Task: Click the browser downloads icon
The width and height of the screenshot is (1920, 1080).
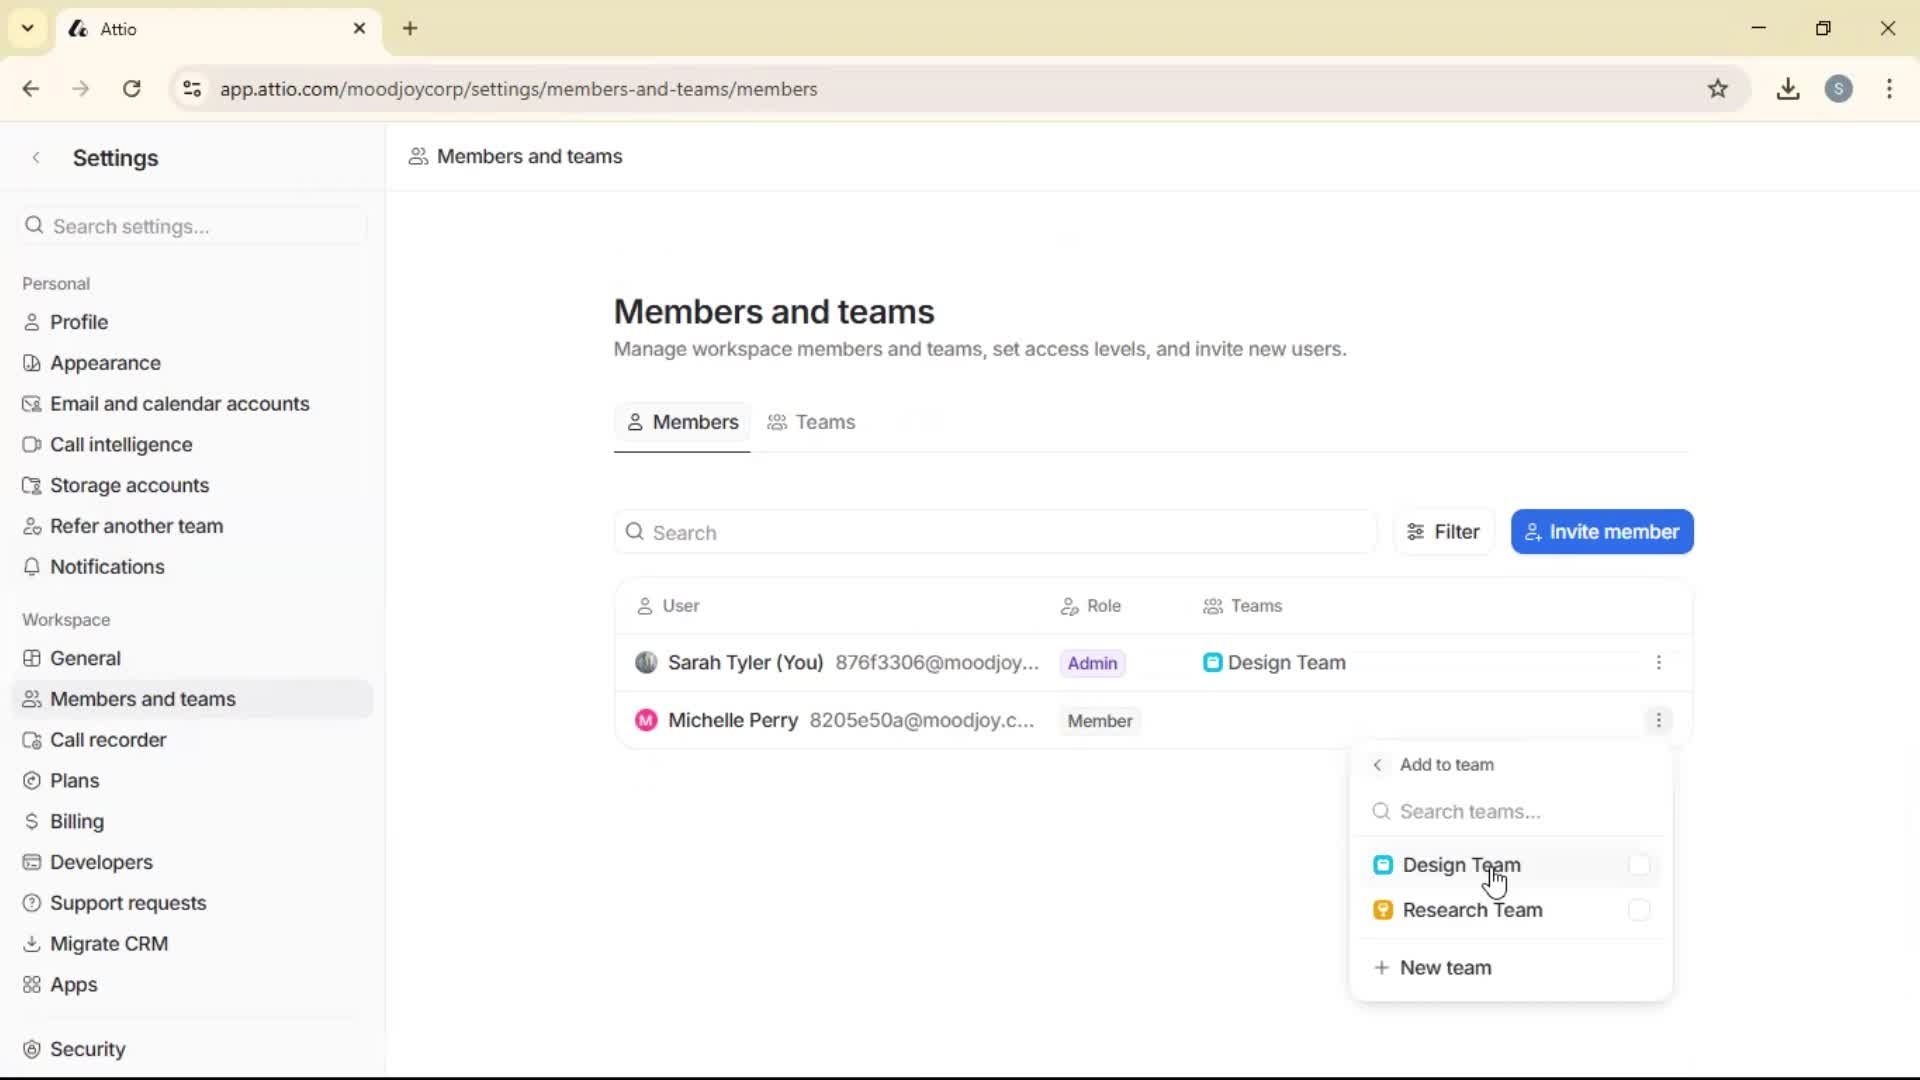Action: pyautogui.click(x=1788, y=89)
